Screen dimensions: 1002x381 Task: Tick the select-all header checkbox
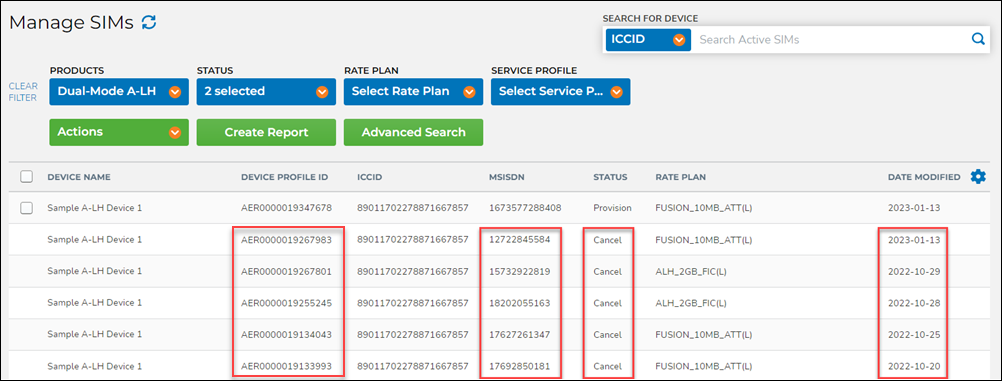coord(26,177)
